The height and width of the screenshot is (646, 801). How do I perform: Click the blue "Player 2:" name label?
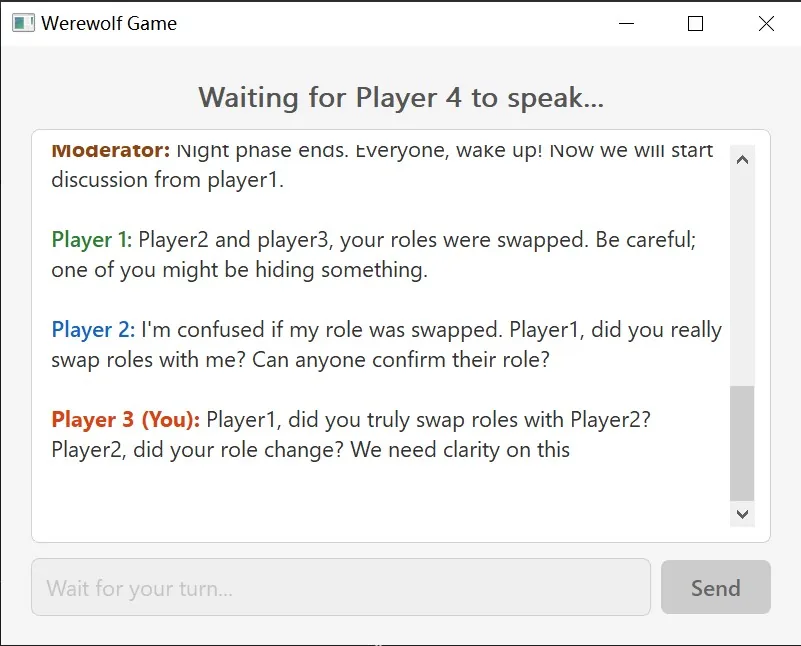pyautogui.click(x=93, y=329)
